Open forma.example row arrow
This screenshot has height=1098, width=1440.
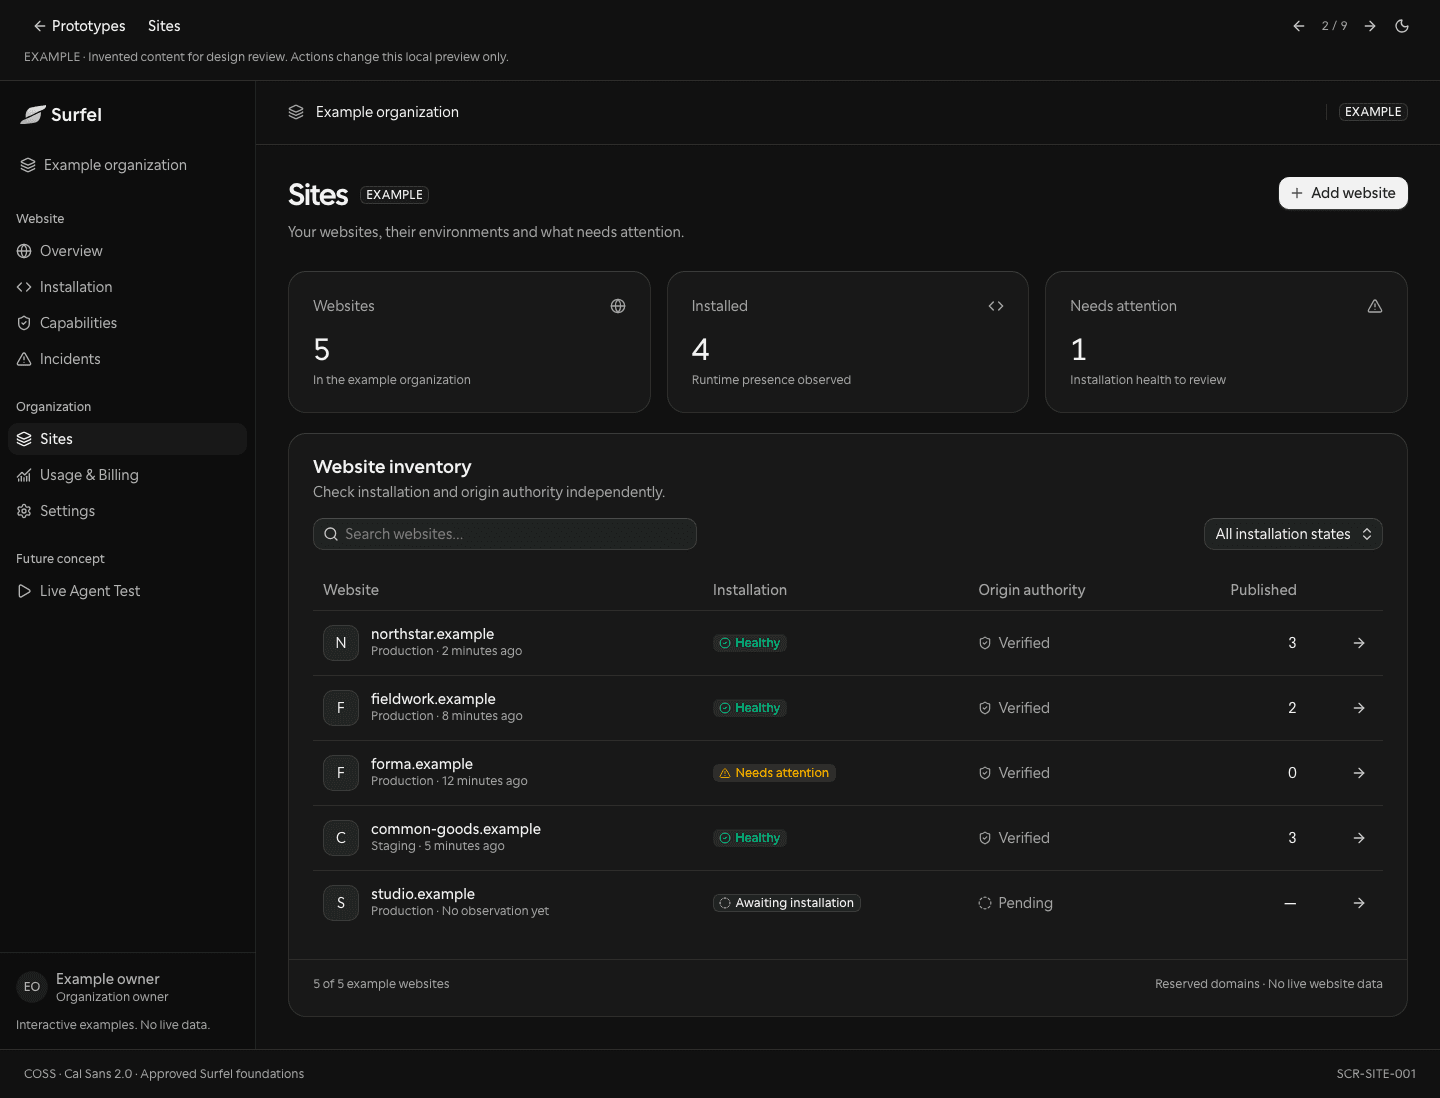(1359, 773)
